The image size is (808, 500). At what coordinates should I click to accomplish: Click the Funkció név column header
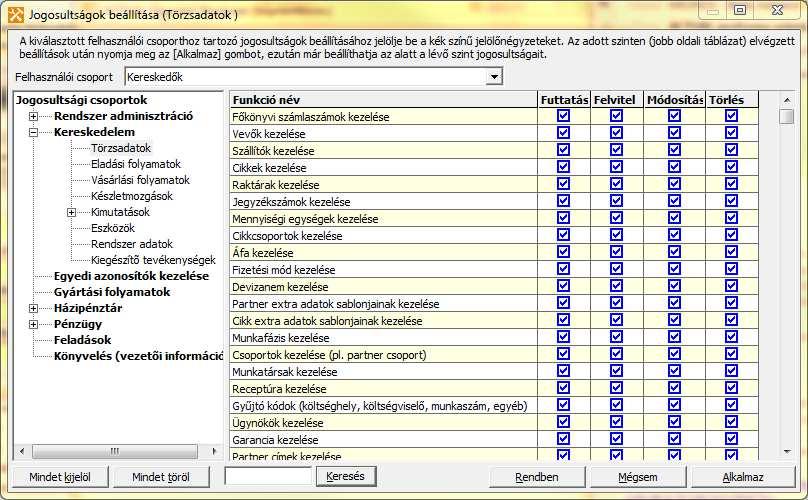[383, 99]
